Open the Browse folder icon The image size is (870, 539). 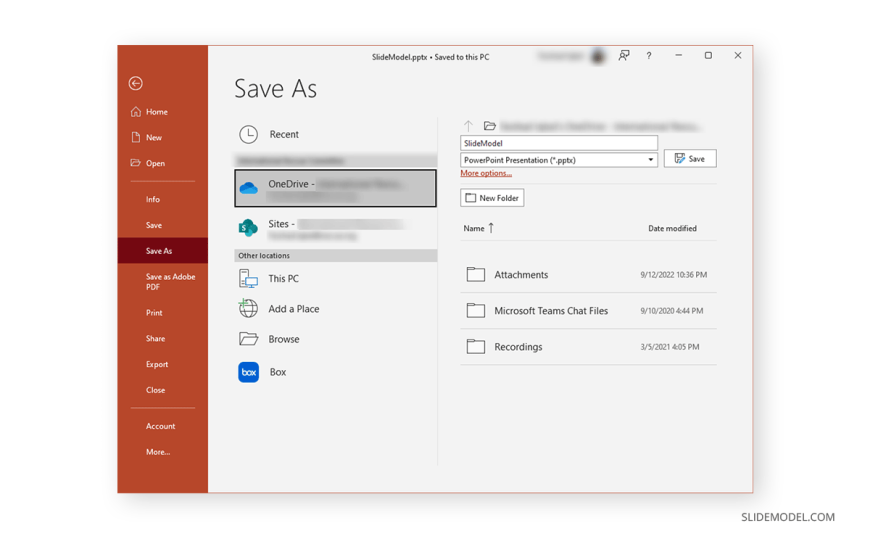(248, 339)
